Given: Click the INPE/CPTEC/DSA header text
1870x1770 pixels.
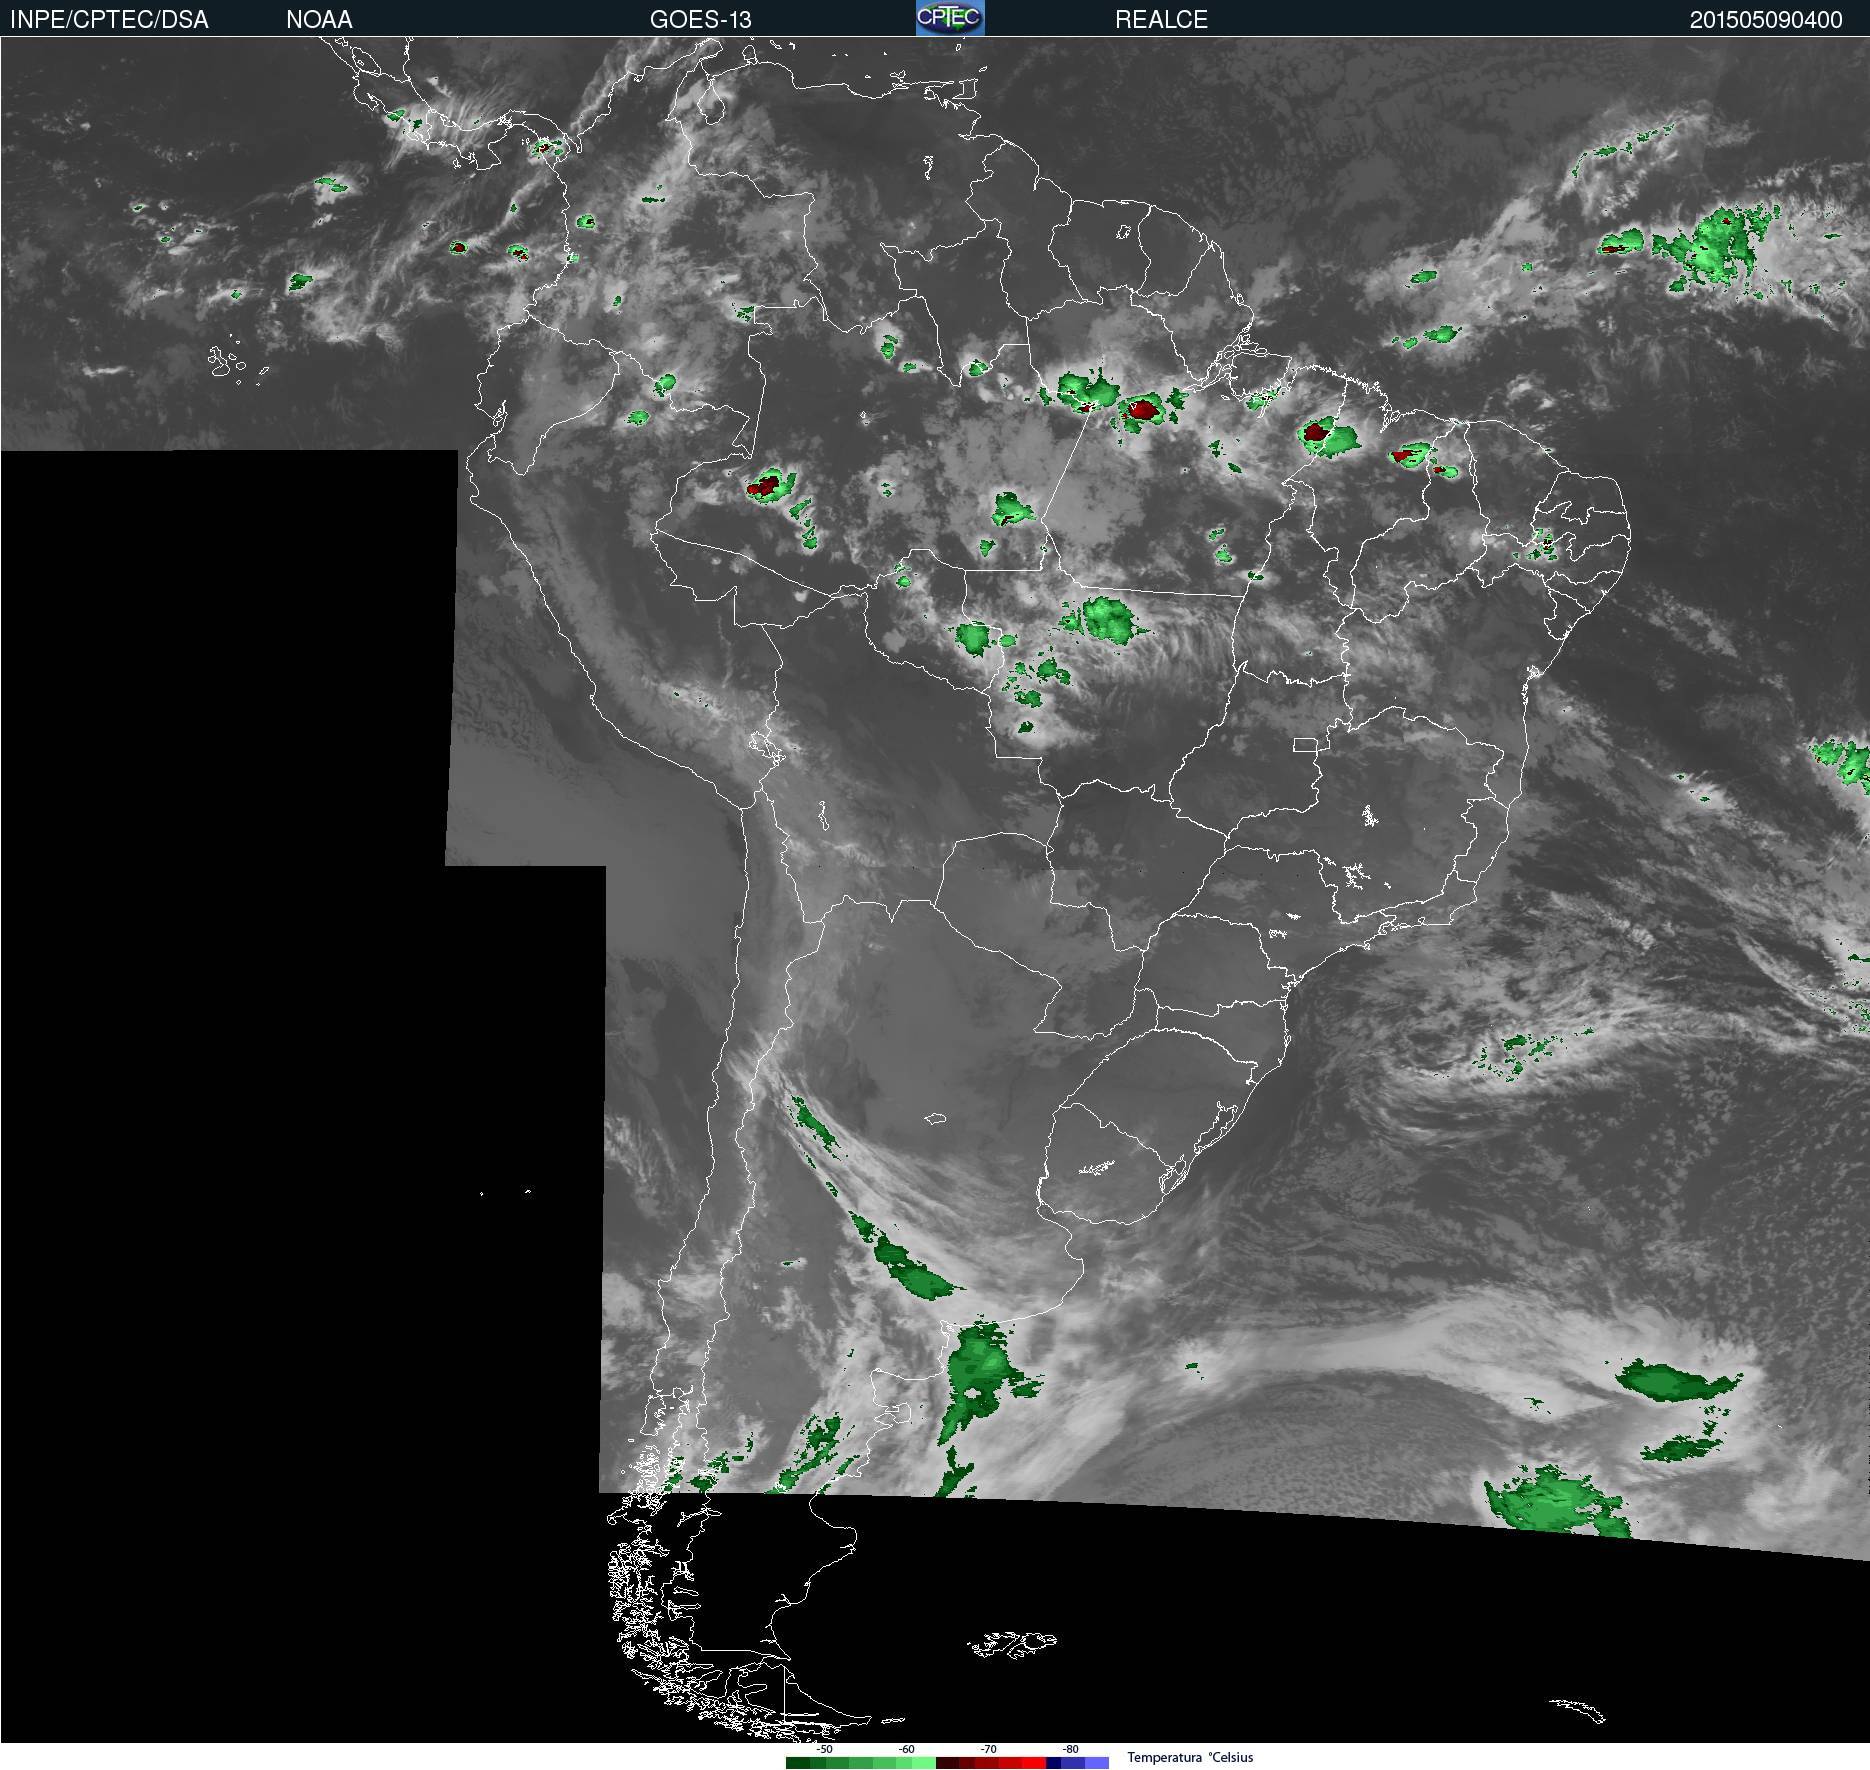Looking at the screenshot, I should tap(109, 20).
